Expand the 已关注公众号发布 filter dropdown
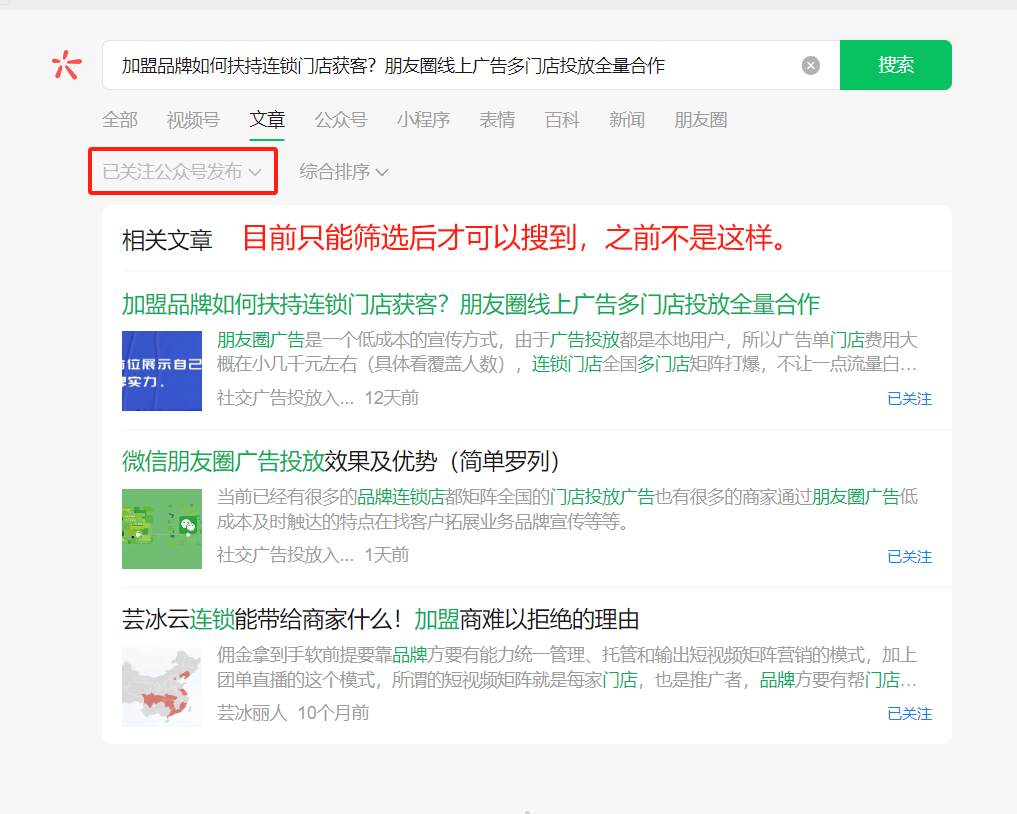This screenshot has height=814, width=1017. click(x=182, y=172)
